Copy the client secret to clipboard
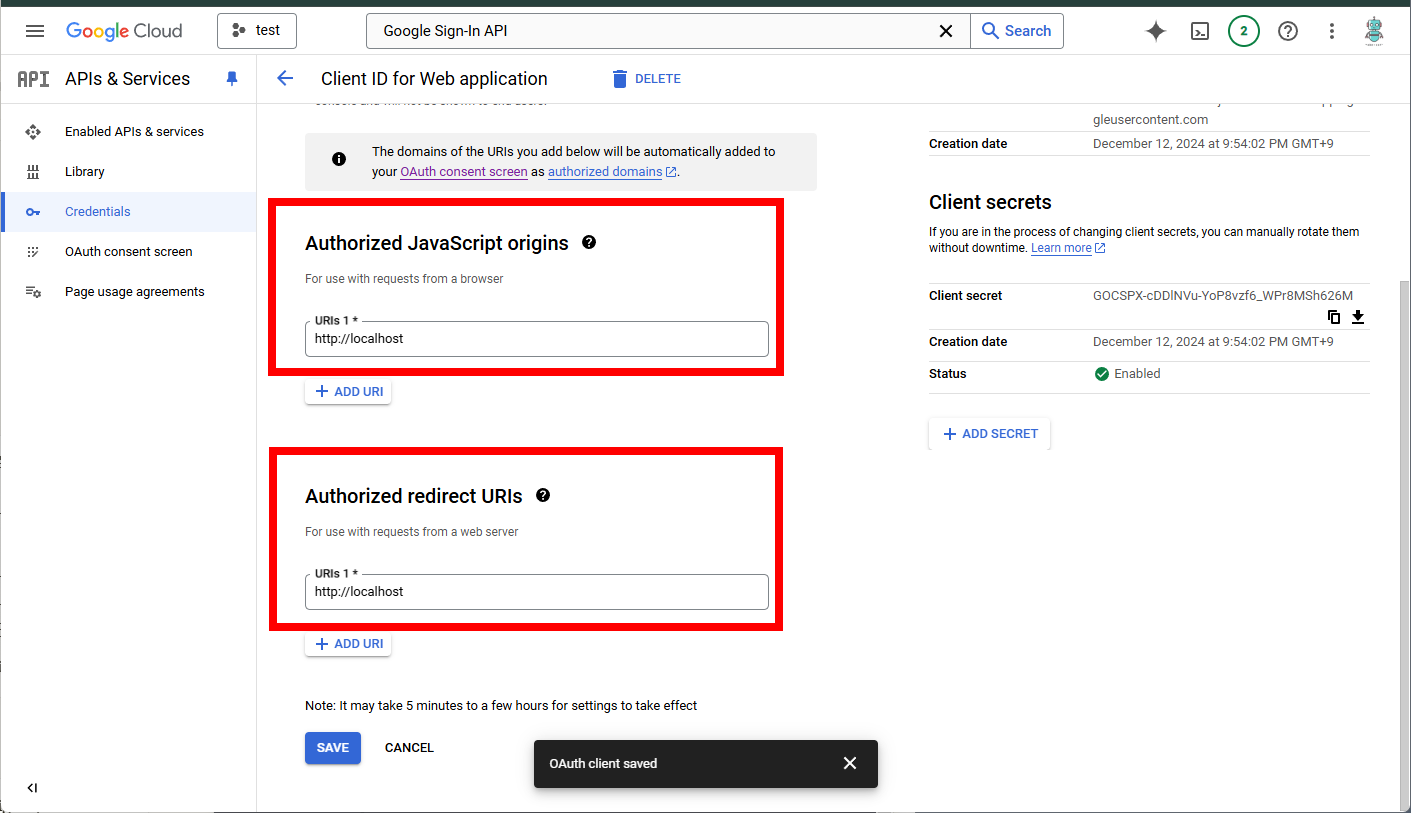This screenshot has width=1411, height=813. coord(1334,317)
